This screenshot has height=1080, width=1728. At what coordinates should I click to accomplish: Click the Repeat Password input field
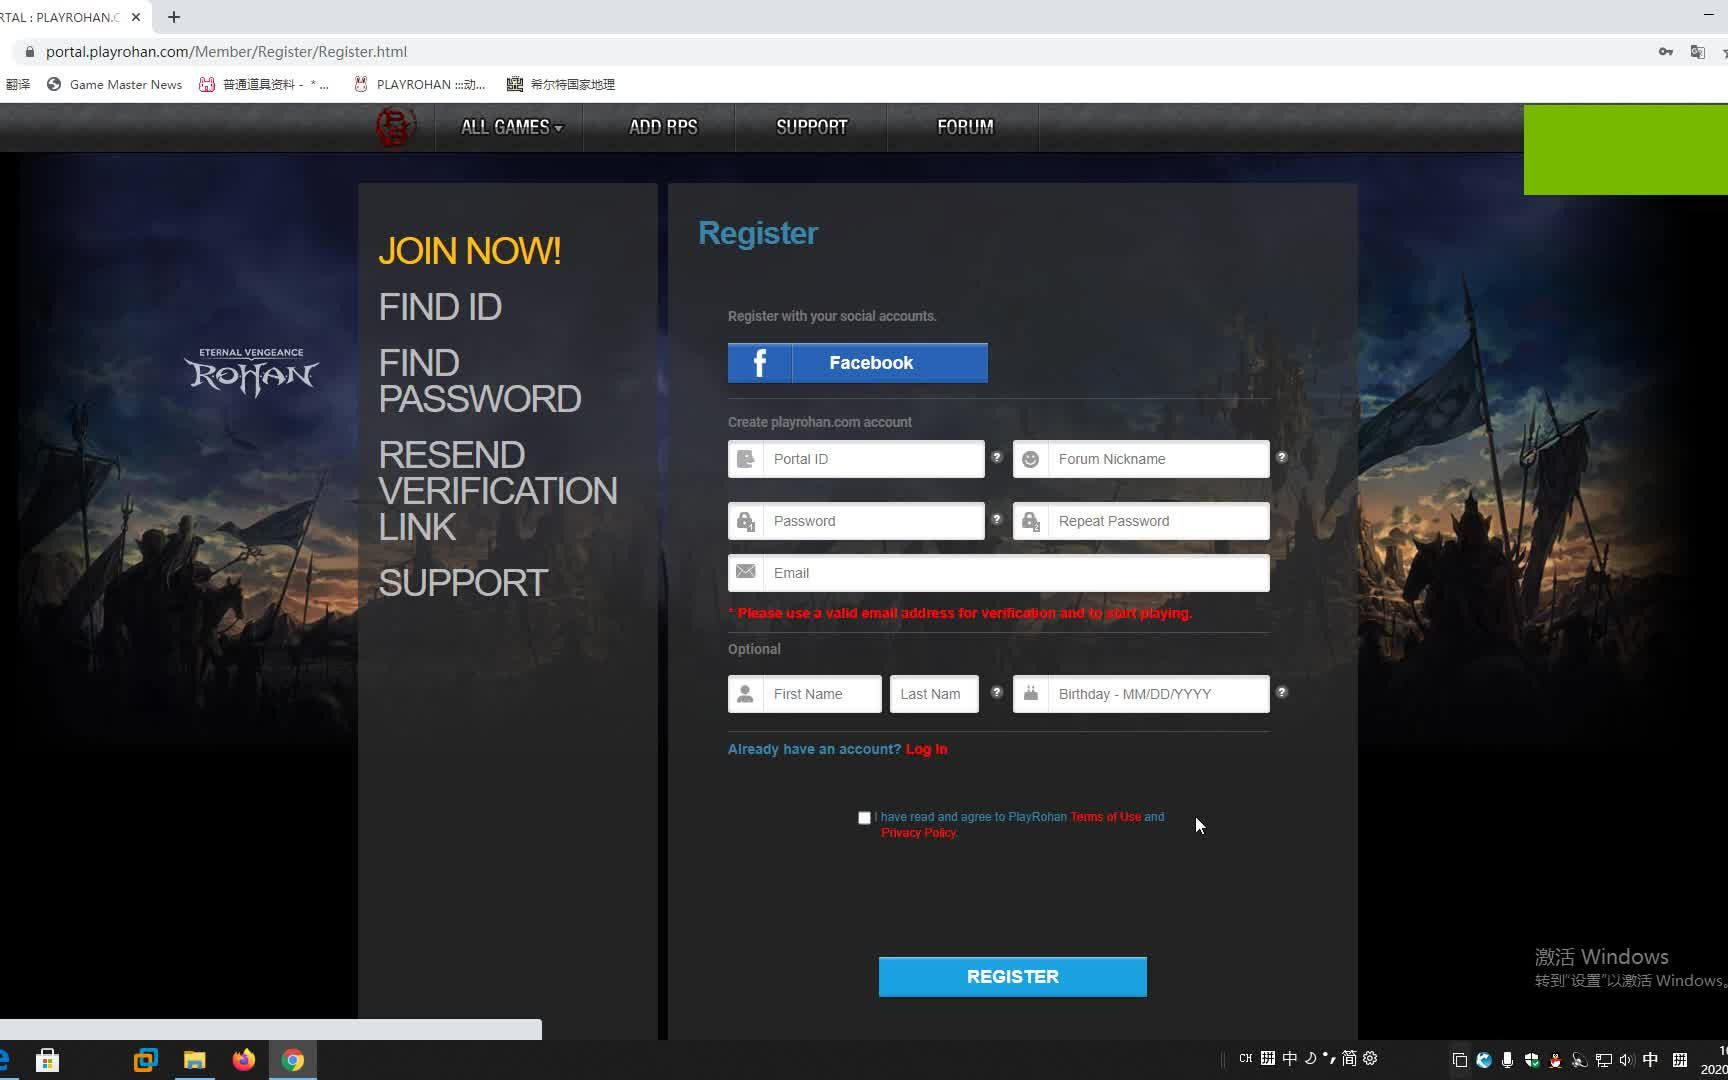click(1141, 521)
